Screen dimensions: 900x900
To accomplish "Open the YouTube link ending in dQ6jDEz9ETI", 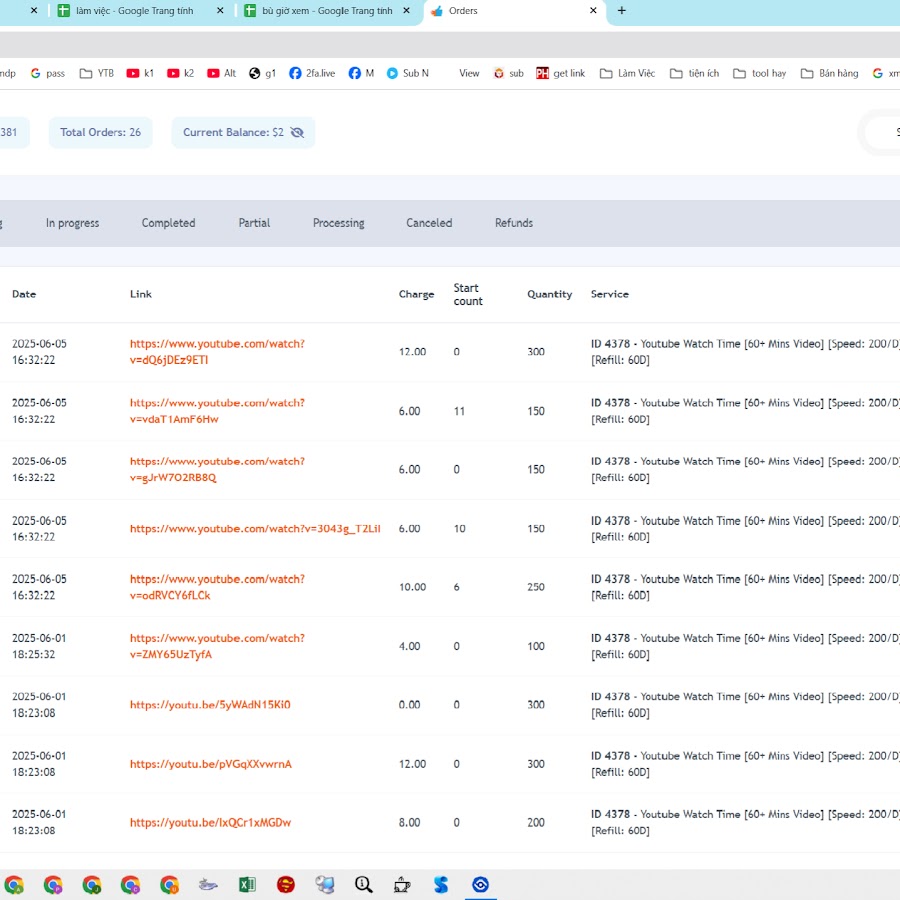I will pyautogui.click(x=217, y=351).
